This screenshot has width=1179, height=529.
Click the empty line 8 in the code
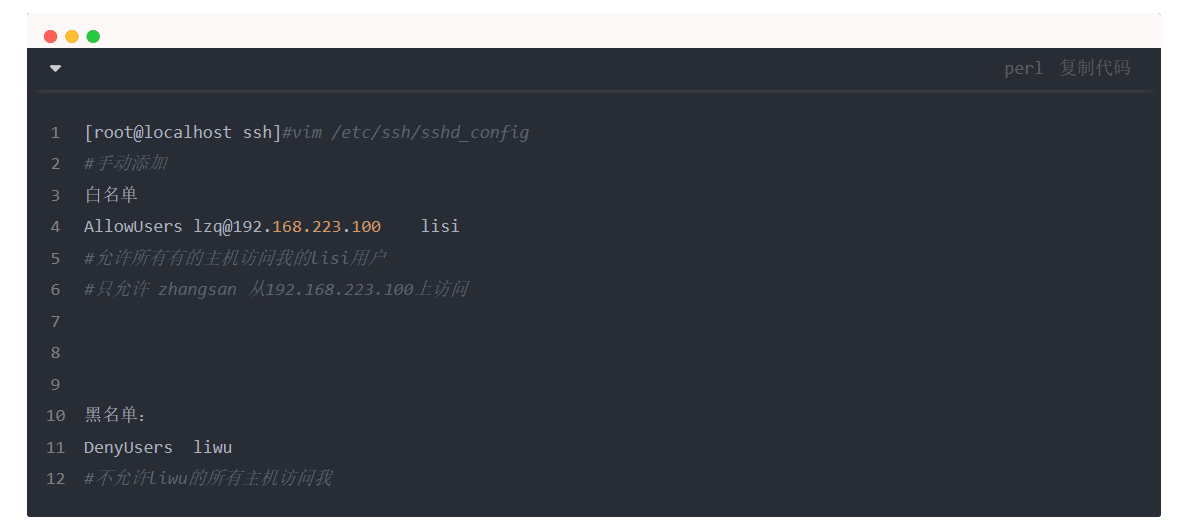tap(594, 352)
